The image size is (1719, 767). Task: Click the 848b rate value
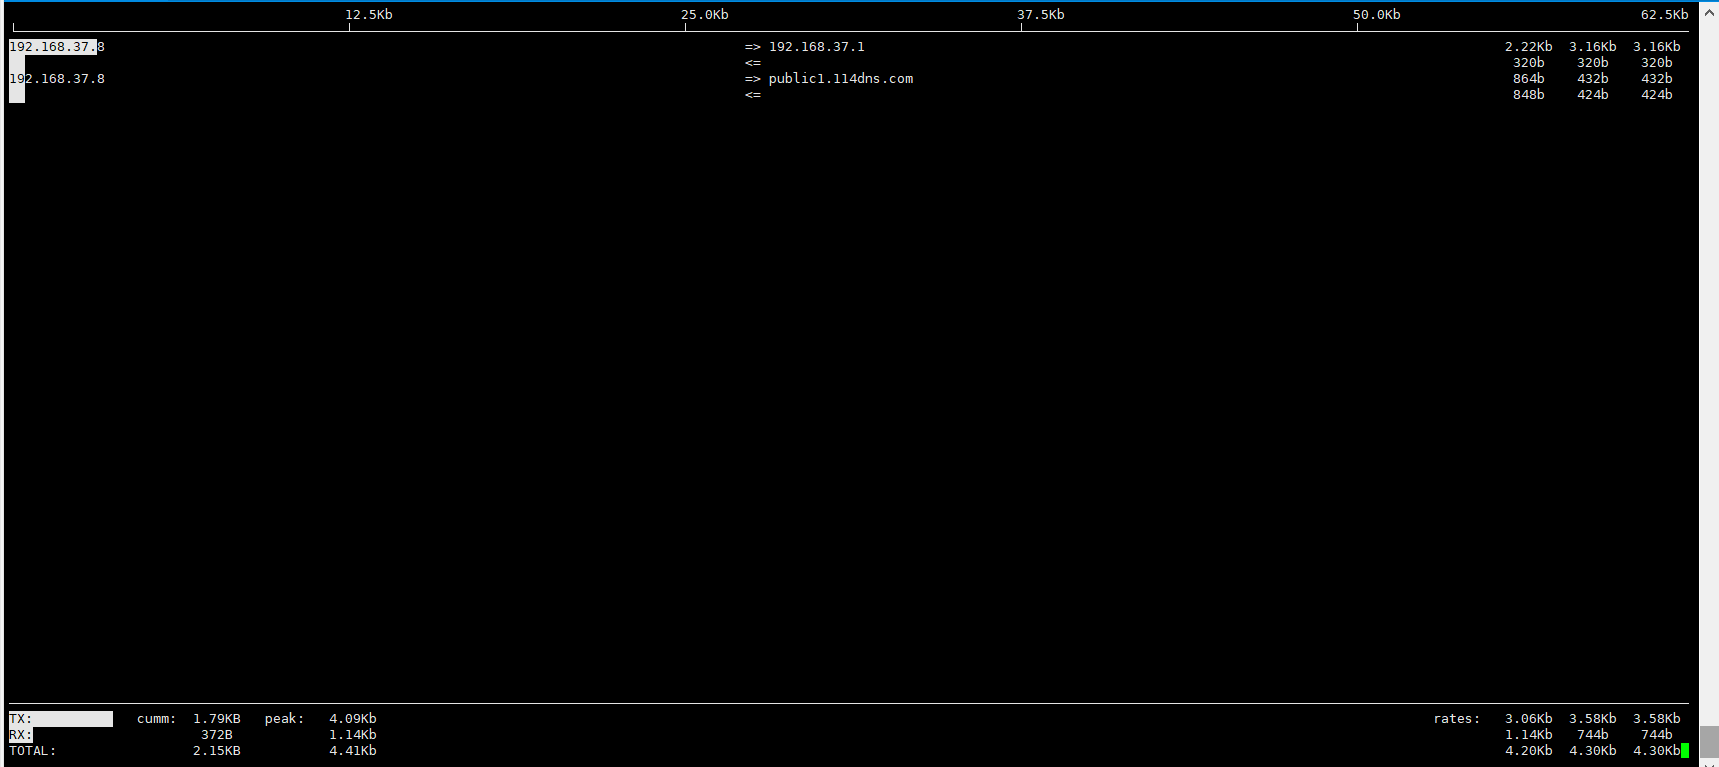pos(1529,95)
